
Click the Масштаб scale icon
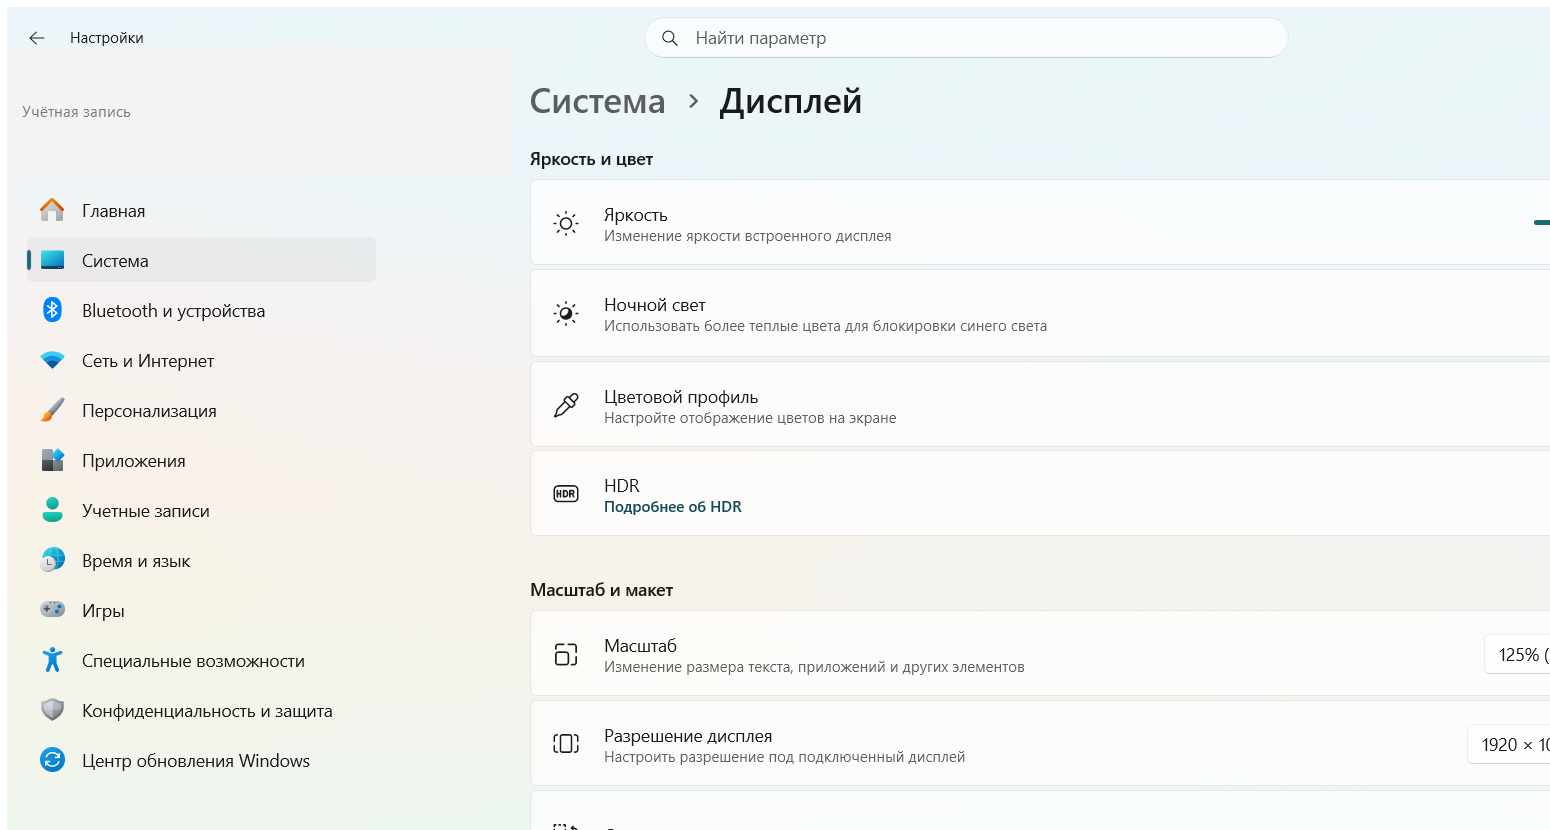point(566,655)
